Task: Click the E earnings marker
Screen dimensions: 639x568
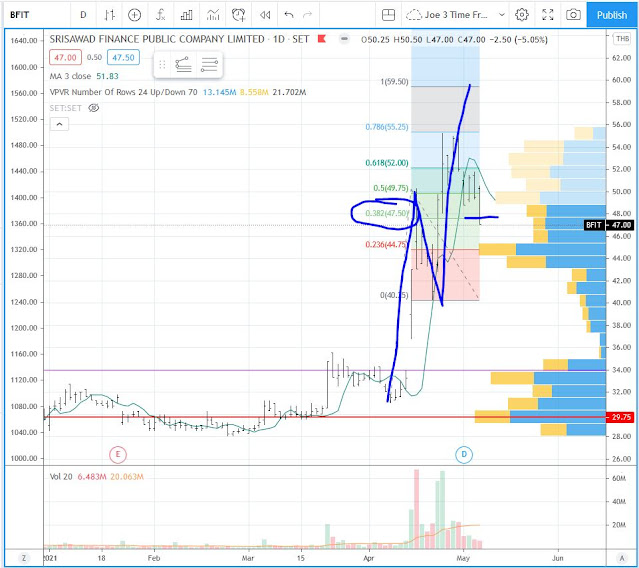Action: click(118, 454)
